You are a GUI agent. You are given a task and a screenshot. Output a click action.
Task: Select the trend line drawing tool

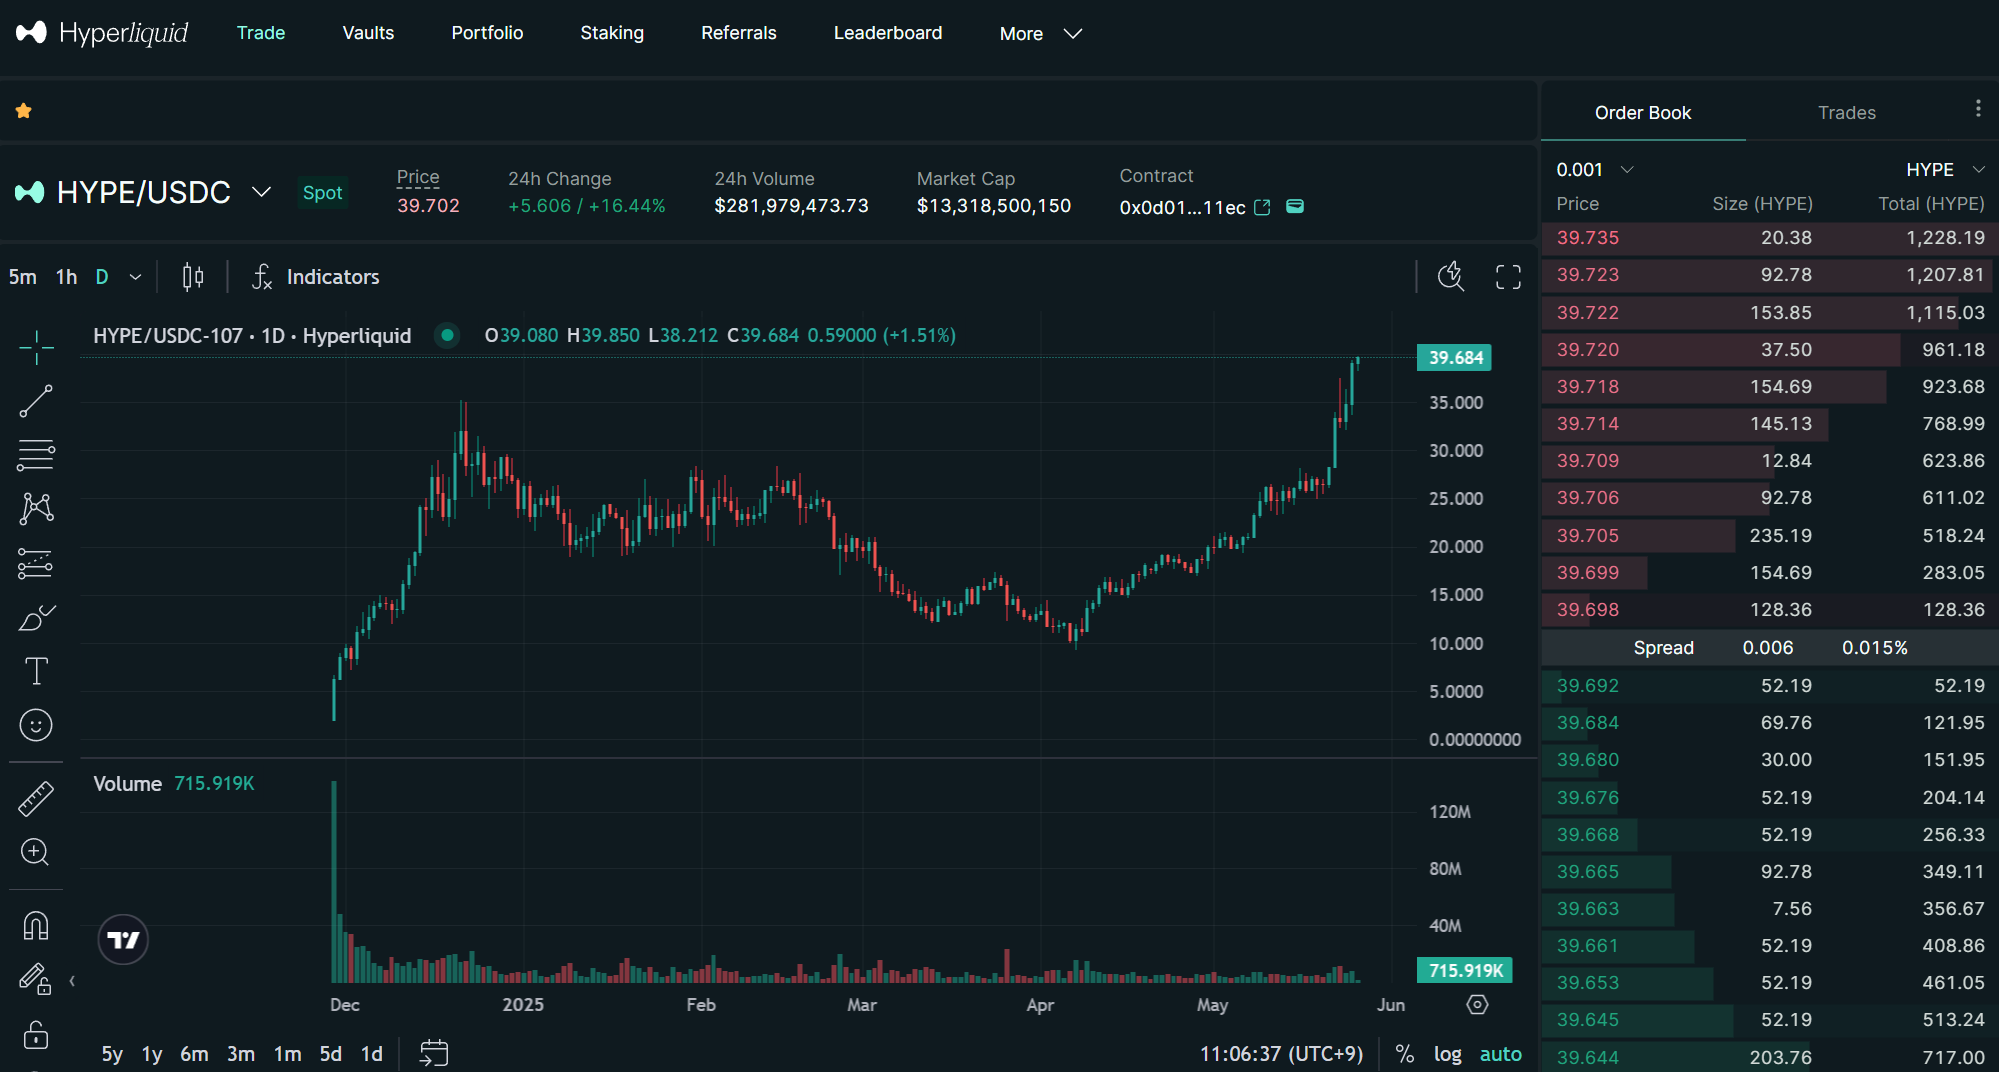(36, 402)
